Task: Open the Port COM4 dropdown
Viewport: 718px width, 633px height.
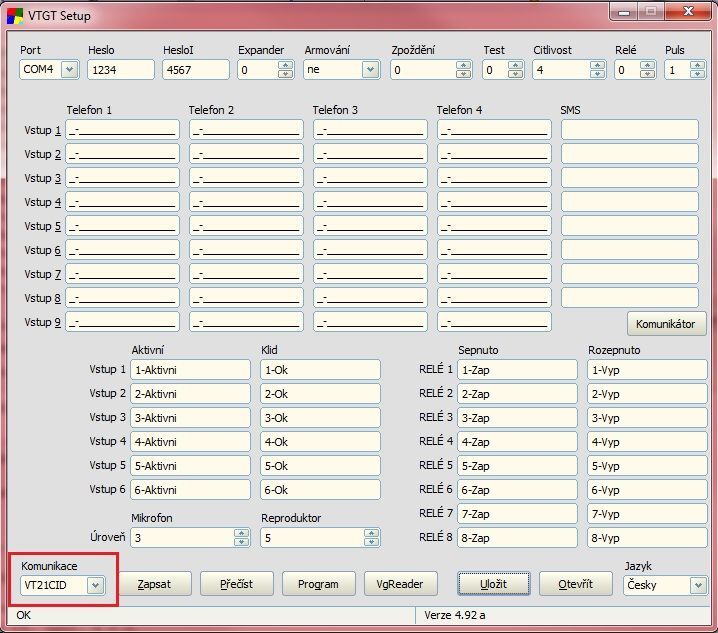Action: tap(69, 70)
